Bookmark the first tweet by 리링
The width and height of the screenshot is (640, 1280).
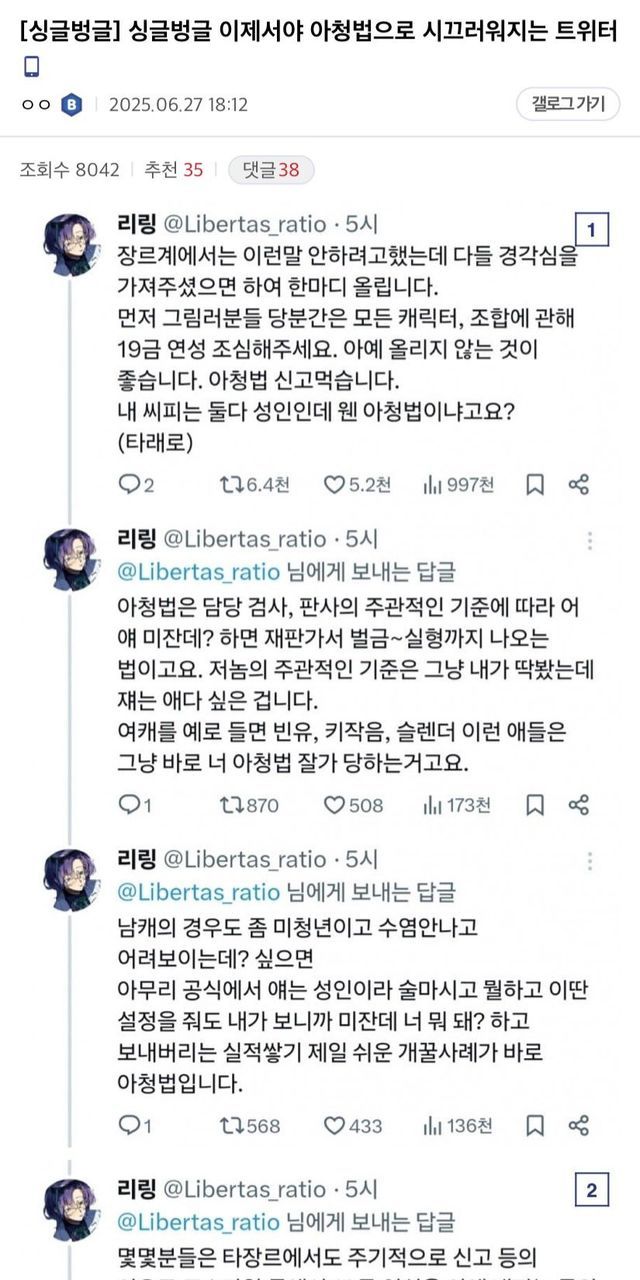click(x=535, y=484)
